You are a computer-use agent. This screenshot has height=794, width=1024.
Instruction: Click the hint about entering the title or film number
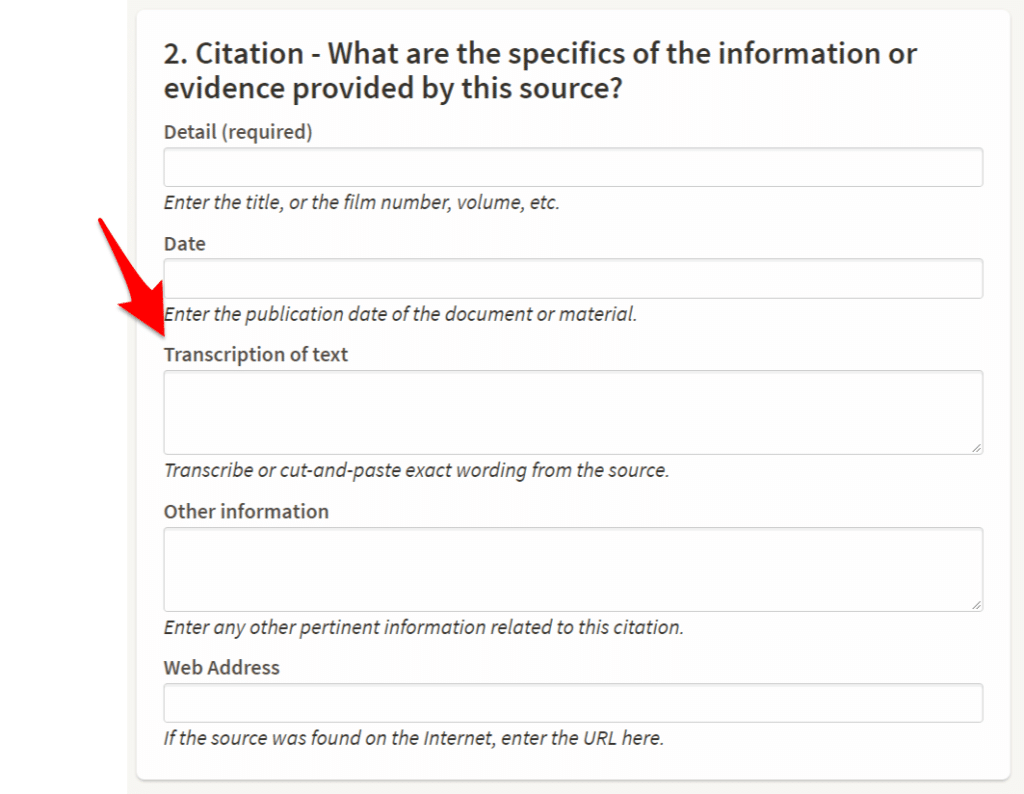point(360,202)
